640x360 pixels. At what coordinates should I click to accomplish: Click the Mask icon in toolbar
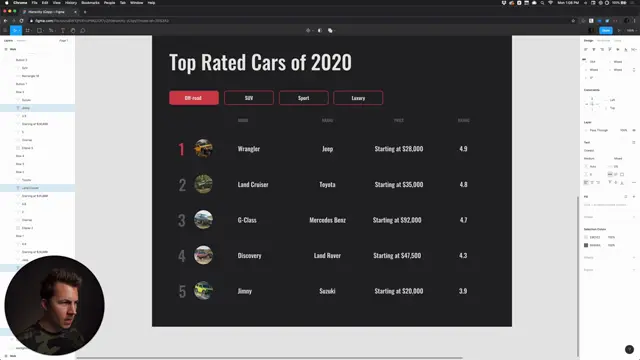click(320, 31)
